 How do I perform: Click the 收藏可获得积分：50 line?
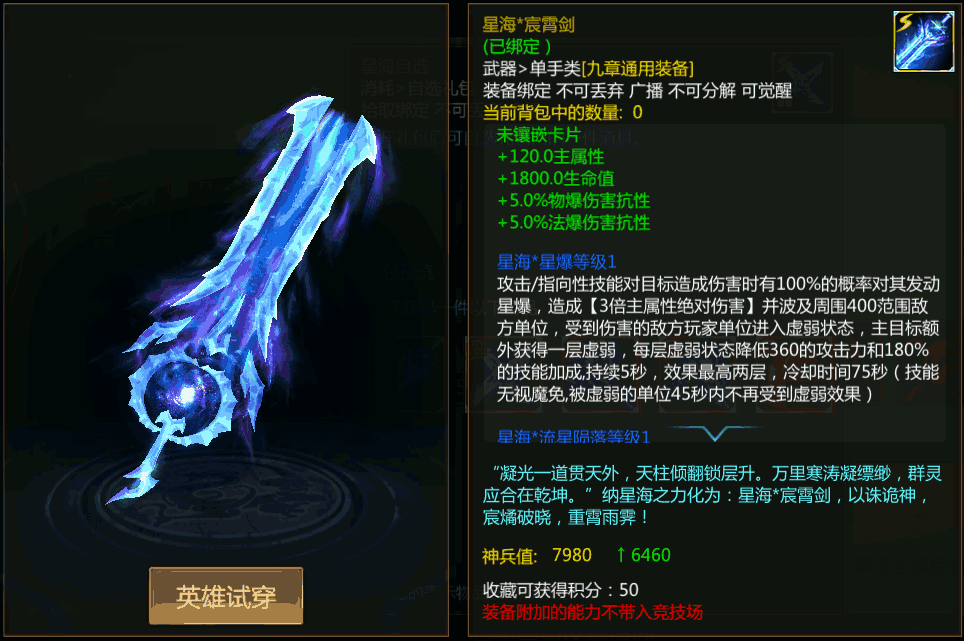561,590
